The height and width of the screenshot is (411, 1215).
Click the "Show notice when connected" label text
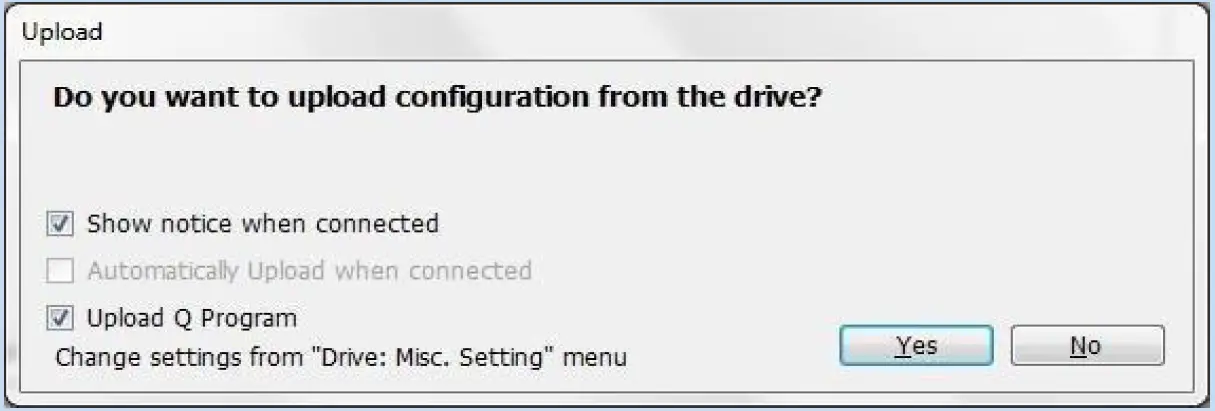click(x=262, y=224)
